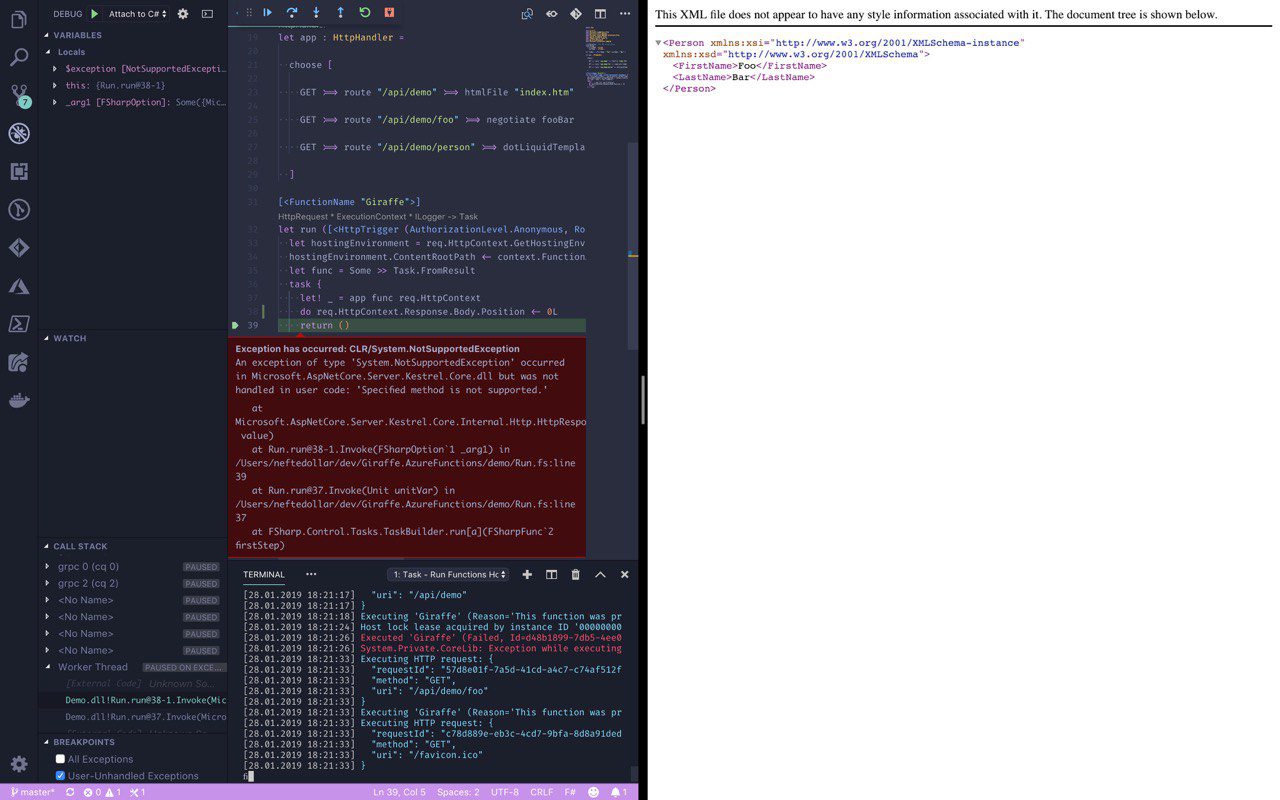Open the Search view in activity bar
The height and width of the screenshot is (800, 1280).
tap(19, 57)
